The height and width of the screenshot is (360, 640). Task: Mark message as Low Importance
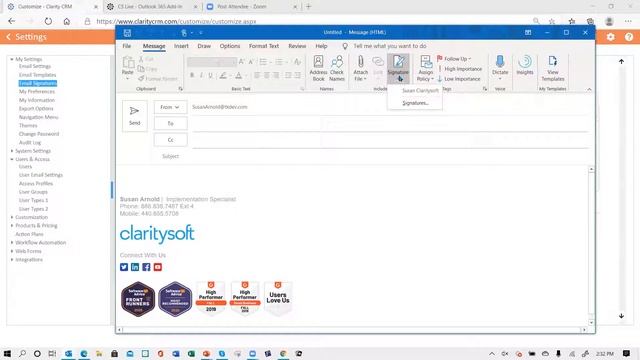459,79
